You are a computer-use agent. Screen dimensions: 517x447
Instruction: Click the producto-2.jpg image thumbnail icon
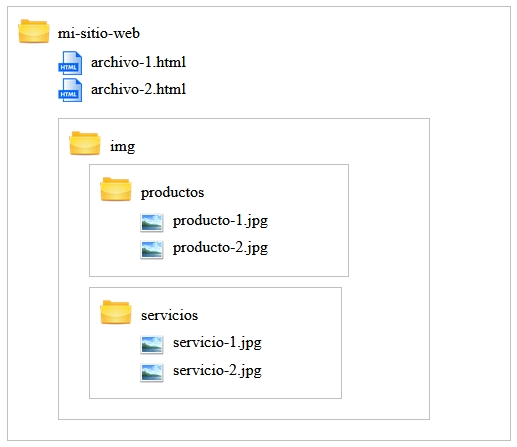pos(152,250)
